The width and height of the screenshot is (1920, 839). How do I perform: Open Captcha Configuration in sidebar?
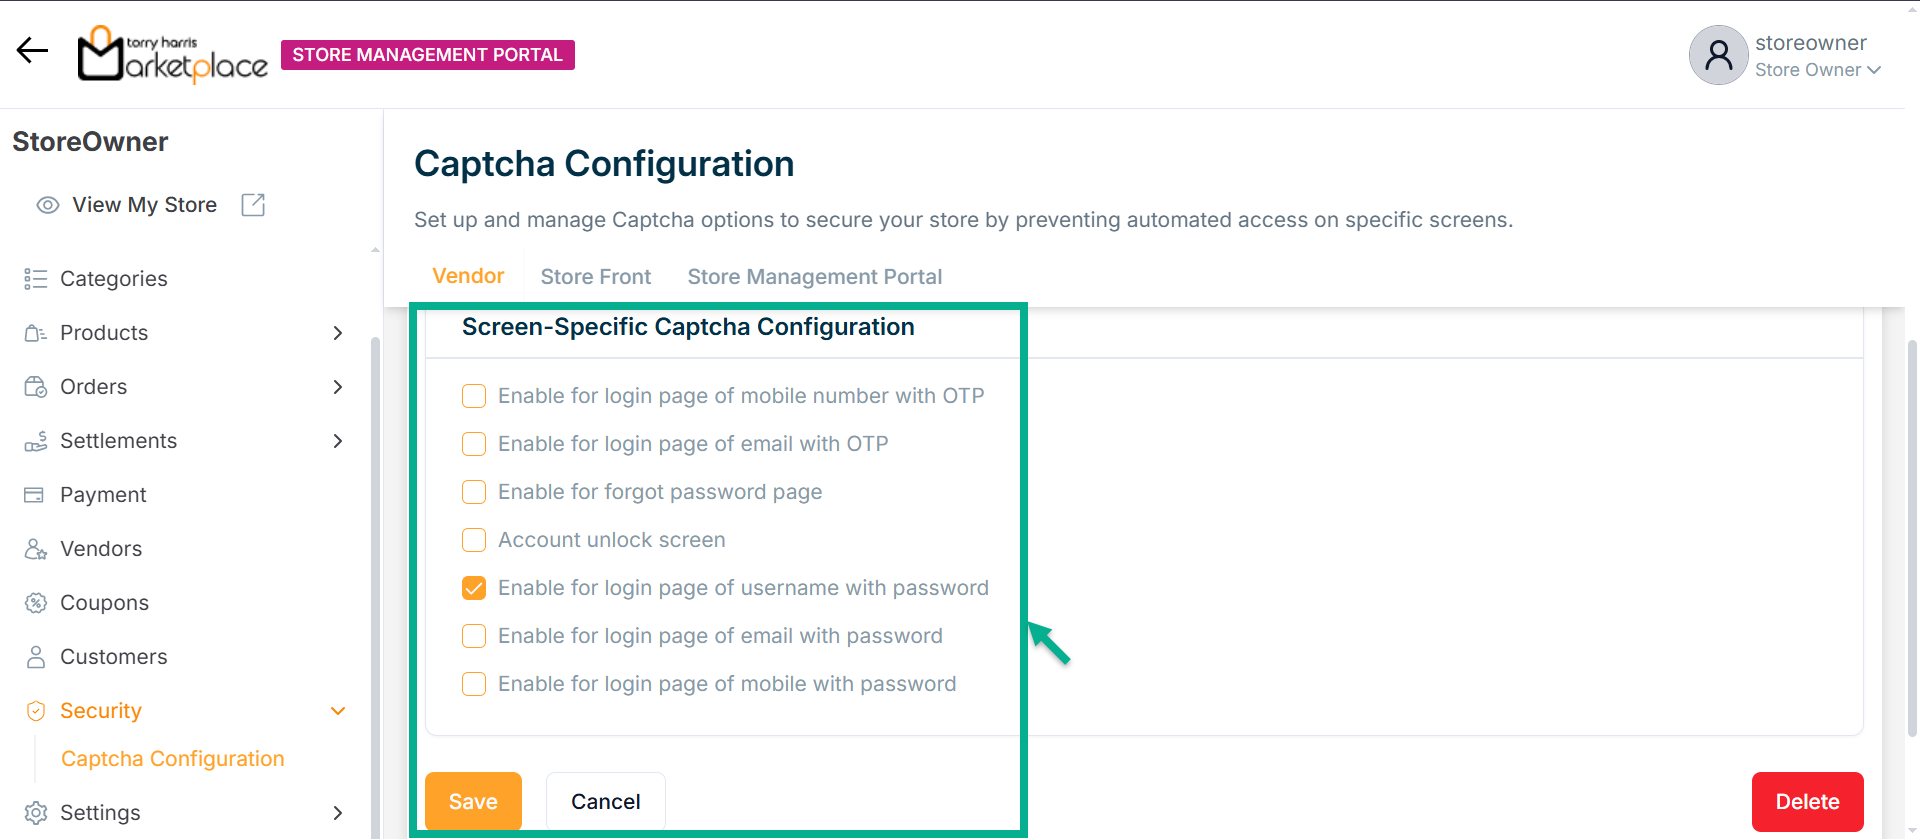172,759
